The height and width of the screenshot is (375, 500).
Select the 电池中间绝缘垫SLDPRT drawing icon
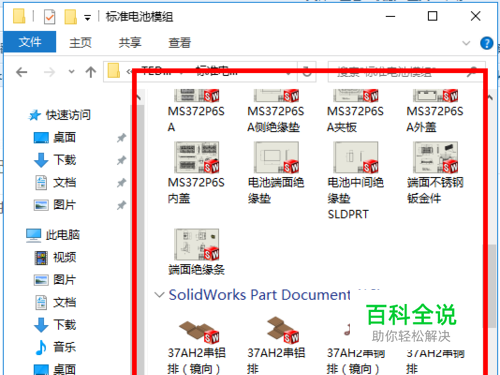pos(356,157)
